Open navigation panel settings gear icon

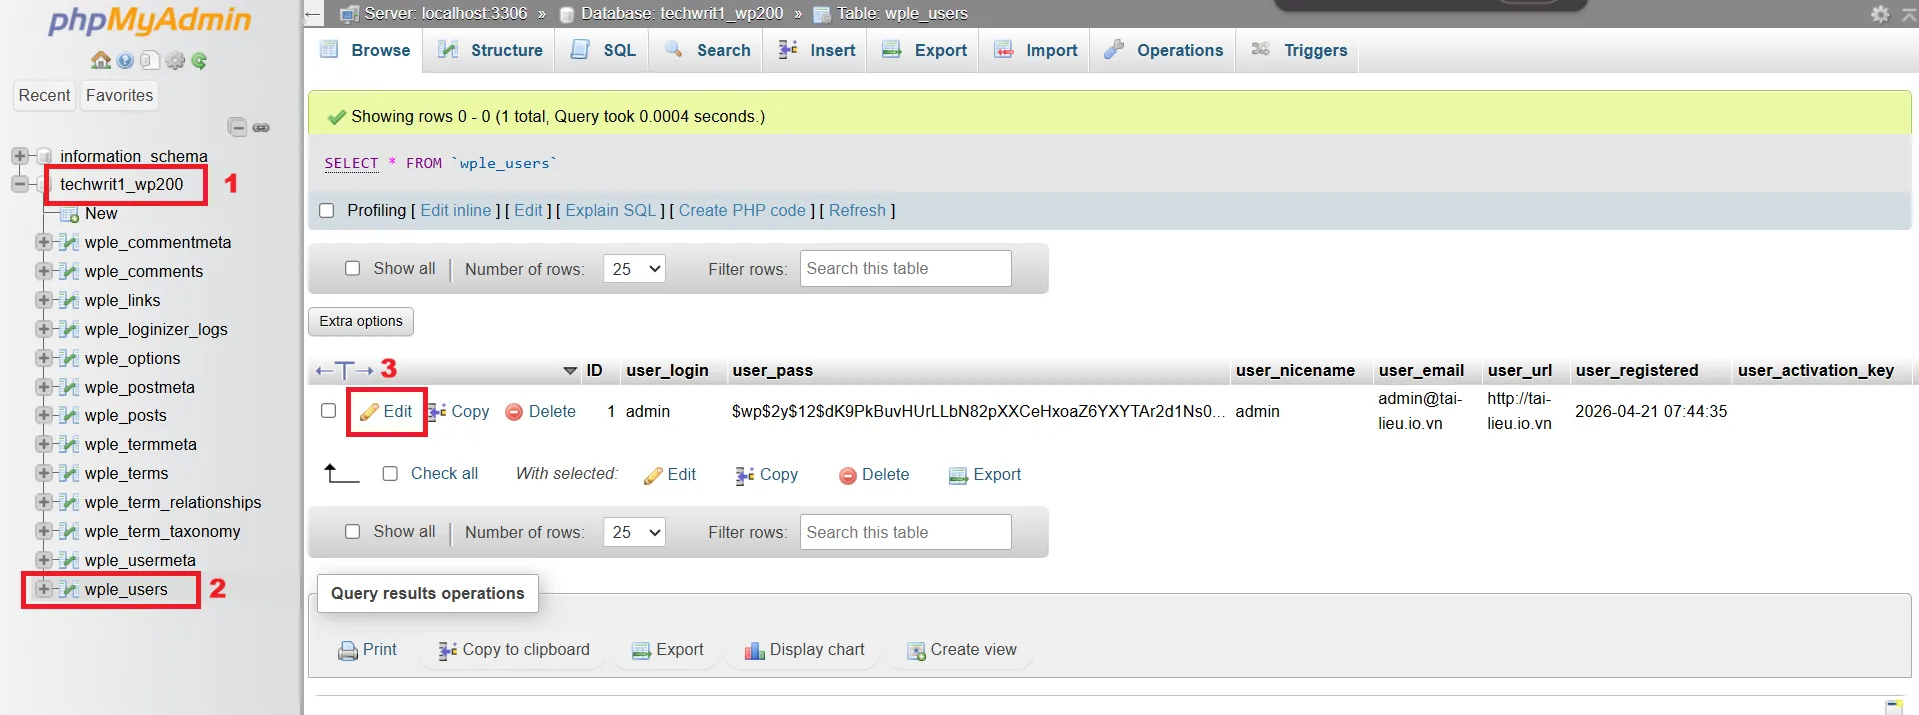pyautogui.click(x=175, y=61)
